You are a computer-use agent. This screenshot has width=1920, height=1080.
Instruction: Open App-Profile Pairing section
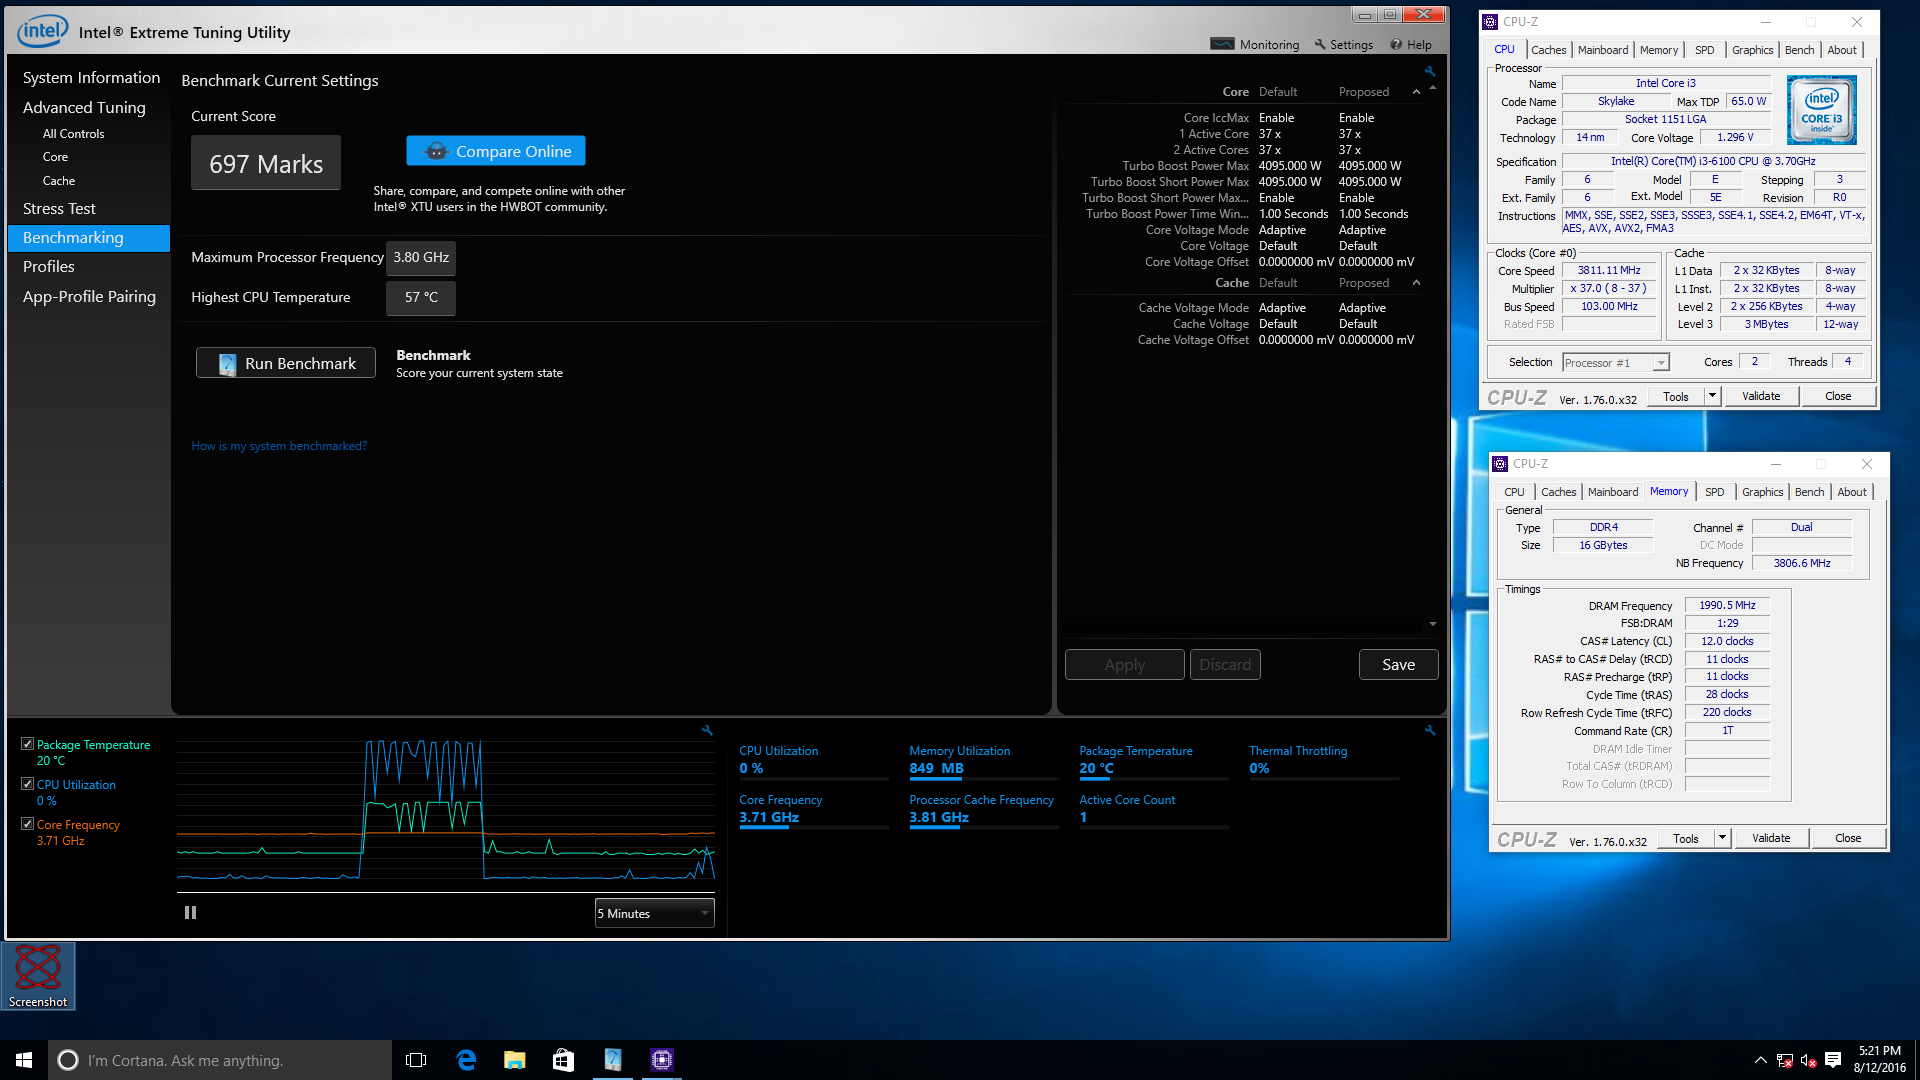point(89,297)
